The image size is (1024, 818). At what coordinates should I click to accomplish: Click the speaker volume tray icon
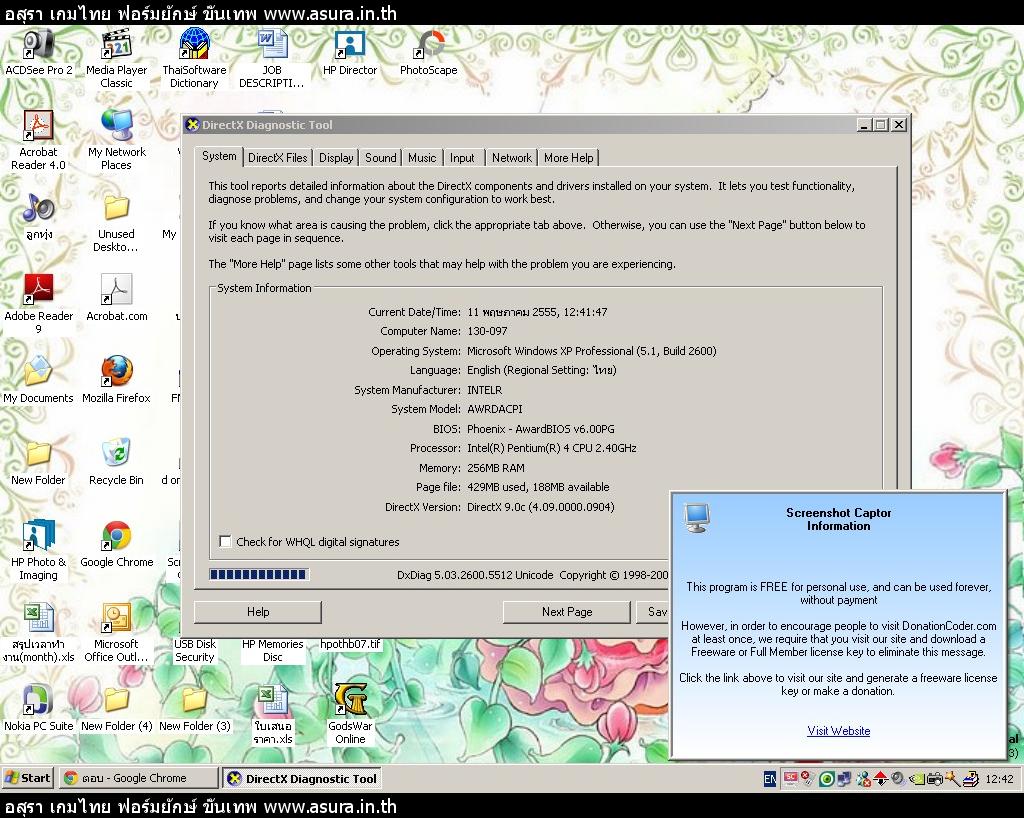(x=898, y=779)
